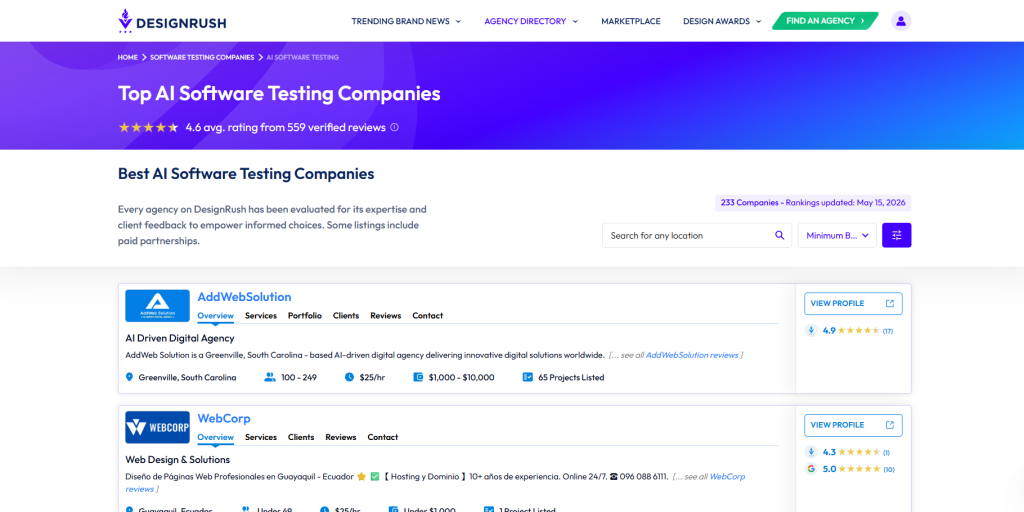The width and height of the screenshot is (1024, 512).
Task: Click the five-star rating in the header
Action: click(x=148, y=127)
